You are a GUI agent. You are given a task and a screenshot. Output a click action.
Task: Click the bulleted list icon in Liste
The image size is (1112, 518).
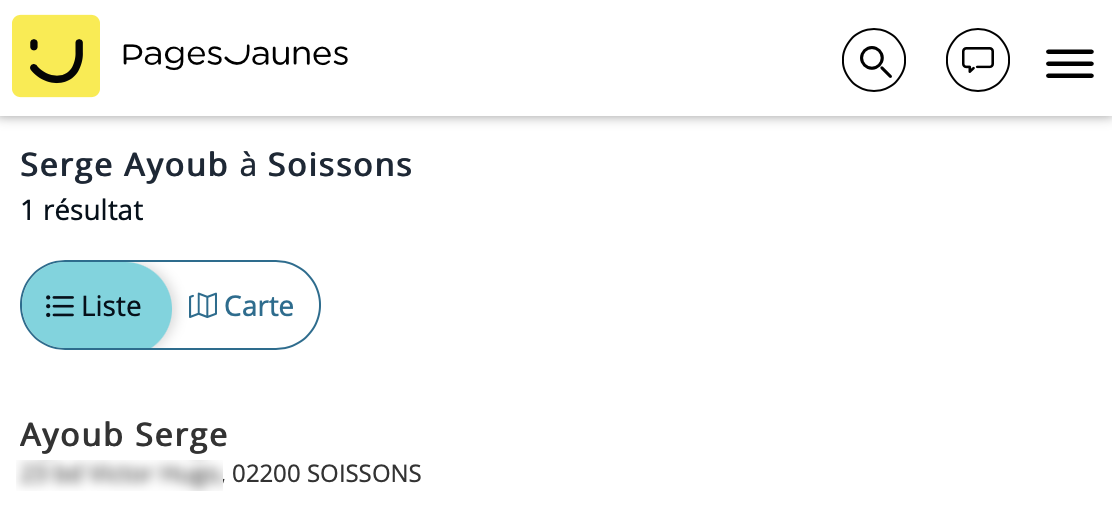pyautogui.click(x=60, y=306)
